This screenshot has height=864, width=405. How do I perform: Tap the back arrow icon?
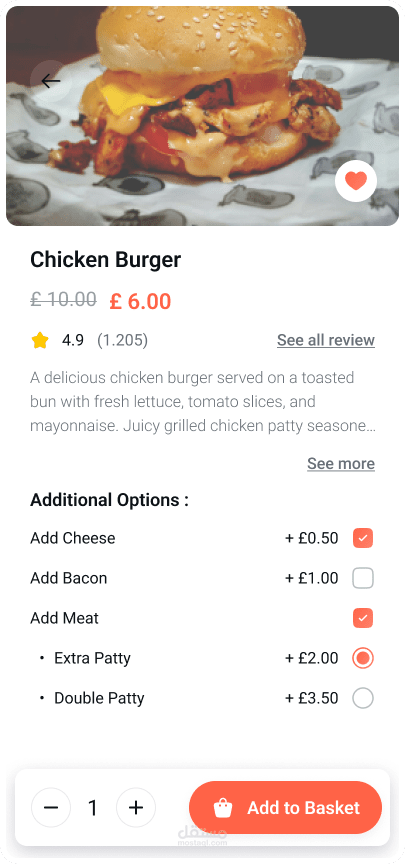pyautogui.click(x=51, y=81)
